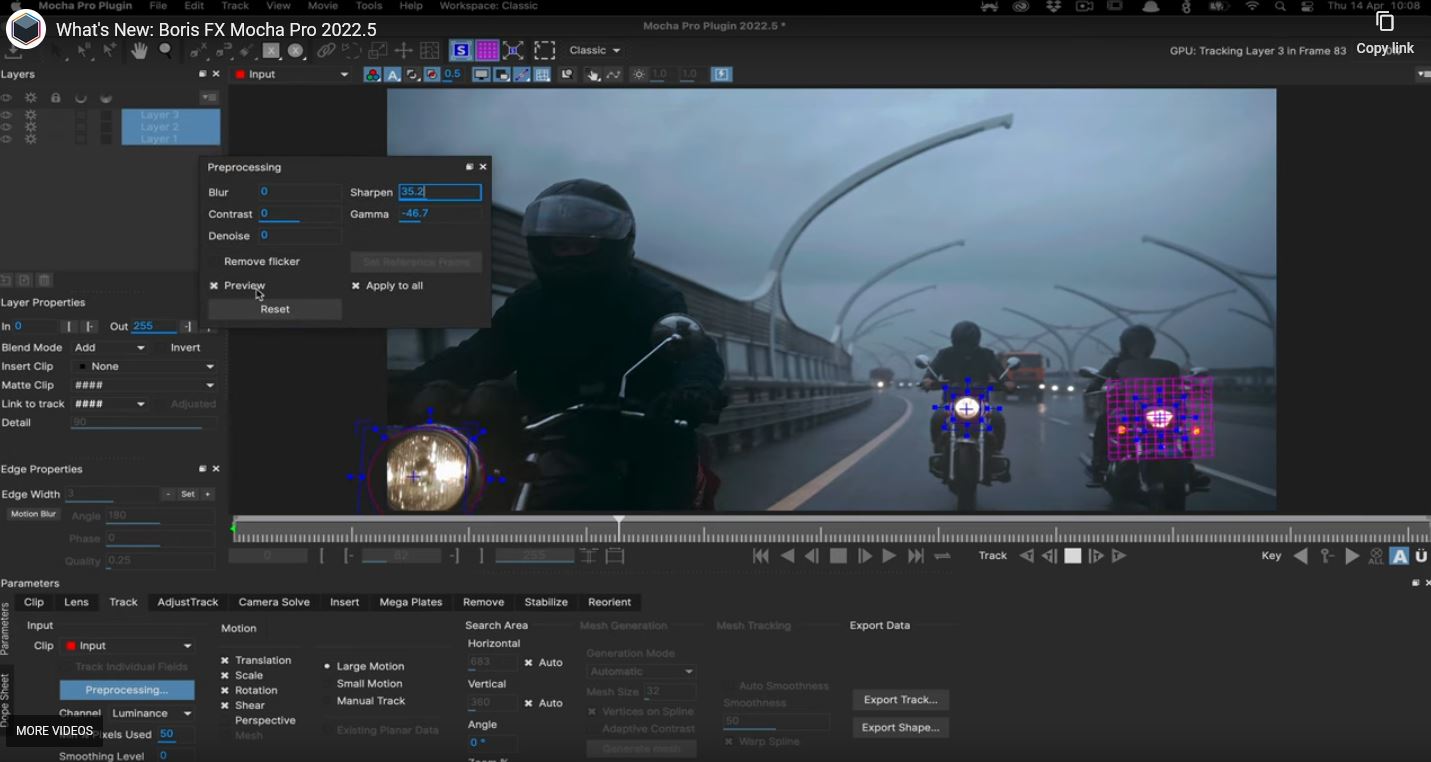Click the Reset button in Preprocessing dialog
Screen dimensions: 1431x762
tap(275, 310)
